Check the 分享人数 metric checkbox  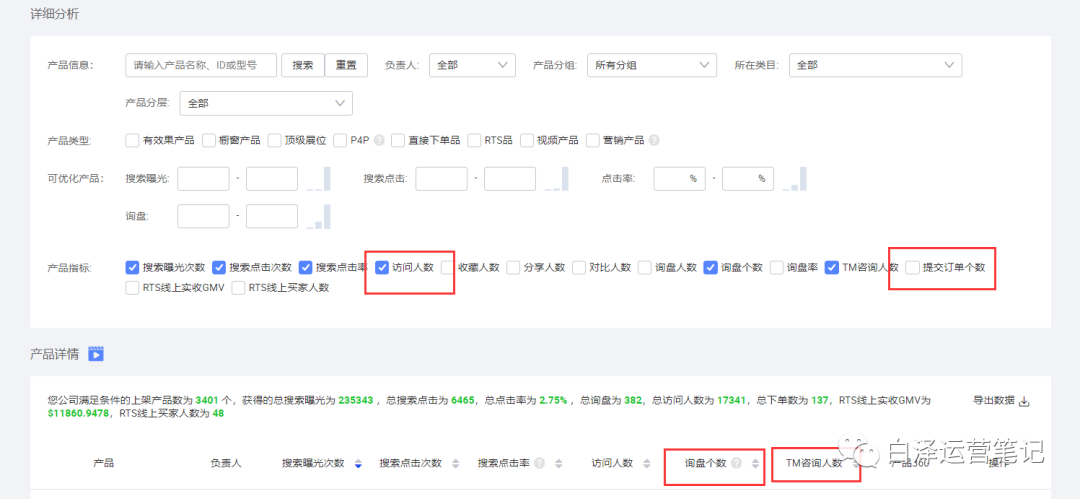click(x=513, y=267)
